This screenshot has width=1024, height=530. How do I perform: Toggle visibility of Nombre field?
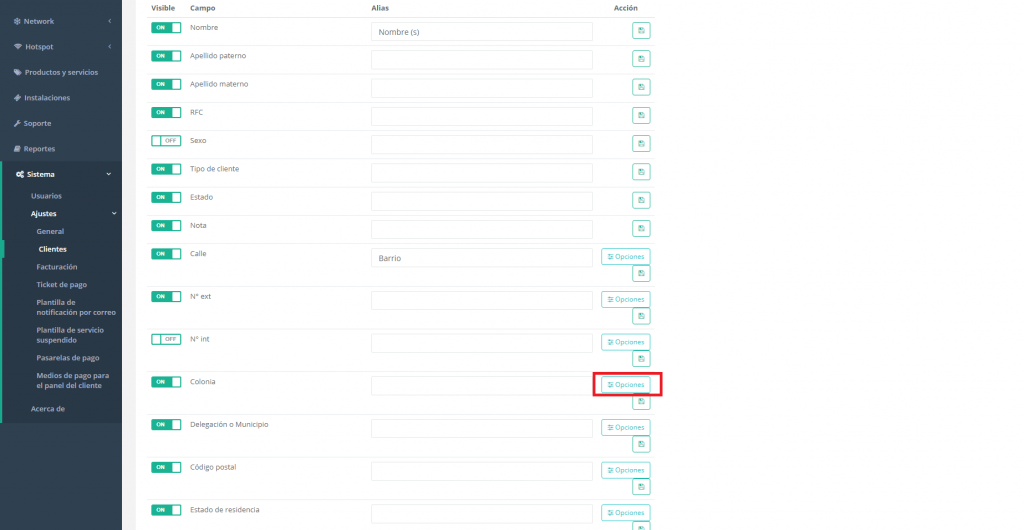pyautogui.click(x=166, y=27)
